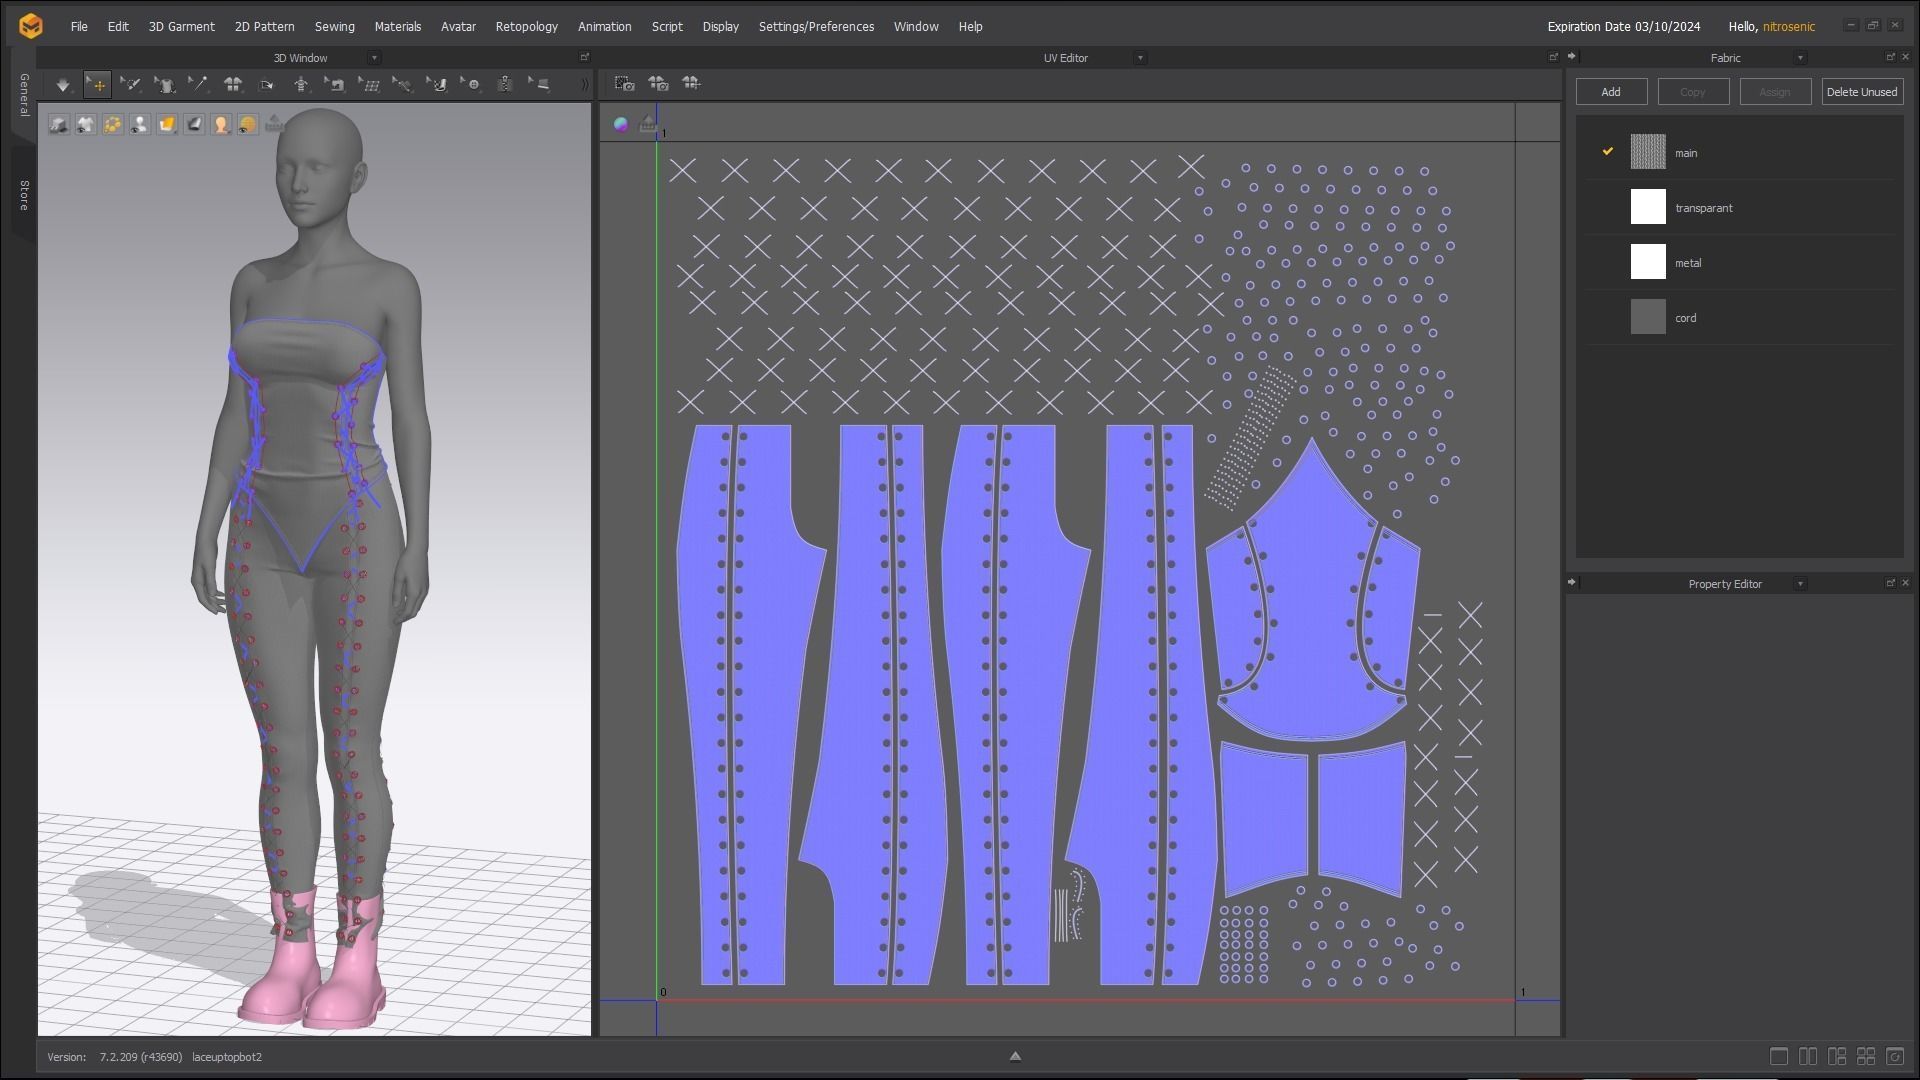
Task: Select the Button tool icon
Action: pyautogui.click(x=471, y=85)
